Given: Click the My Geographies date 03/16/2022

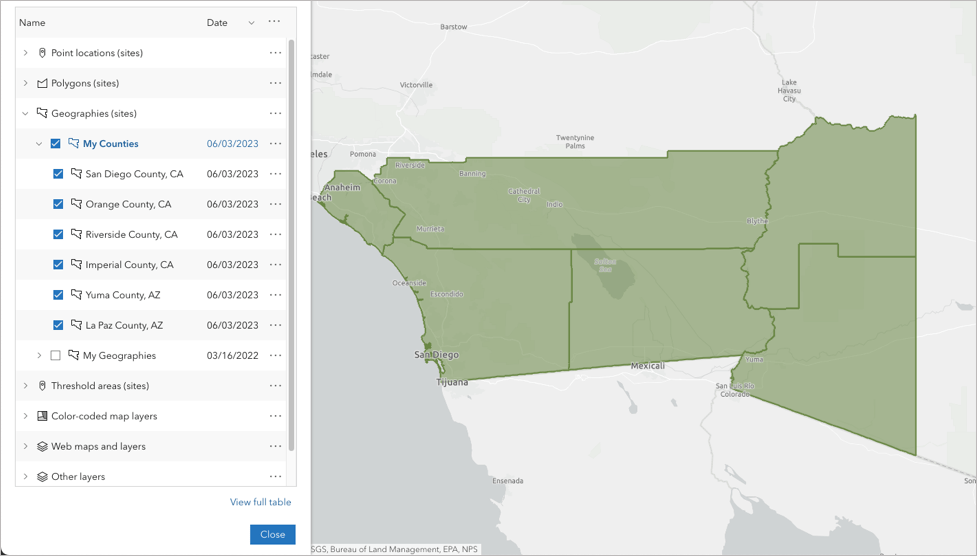Looking at the screenshot, I should tap(232, 355).
